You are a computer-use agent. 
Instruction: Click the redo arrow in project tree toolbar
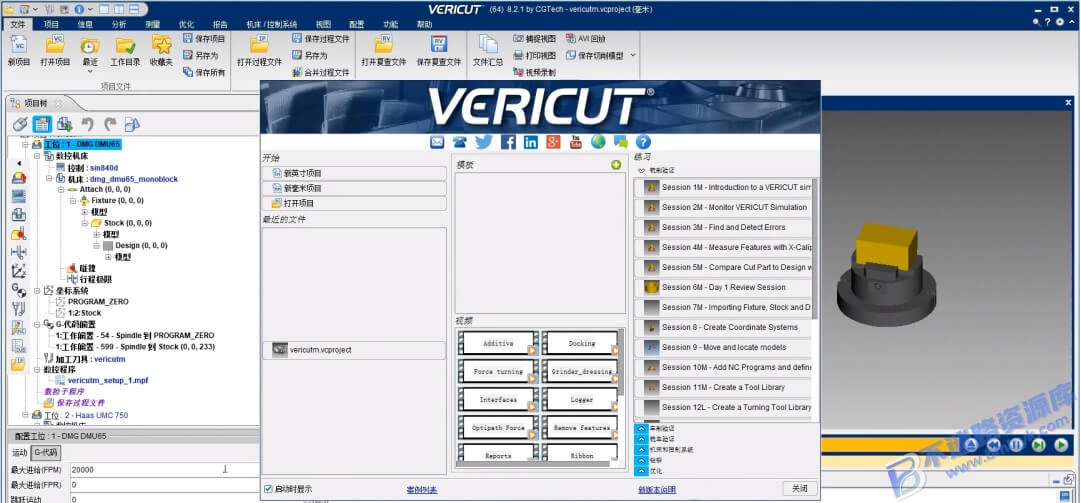tap(110, 124)
